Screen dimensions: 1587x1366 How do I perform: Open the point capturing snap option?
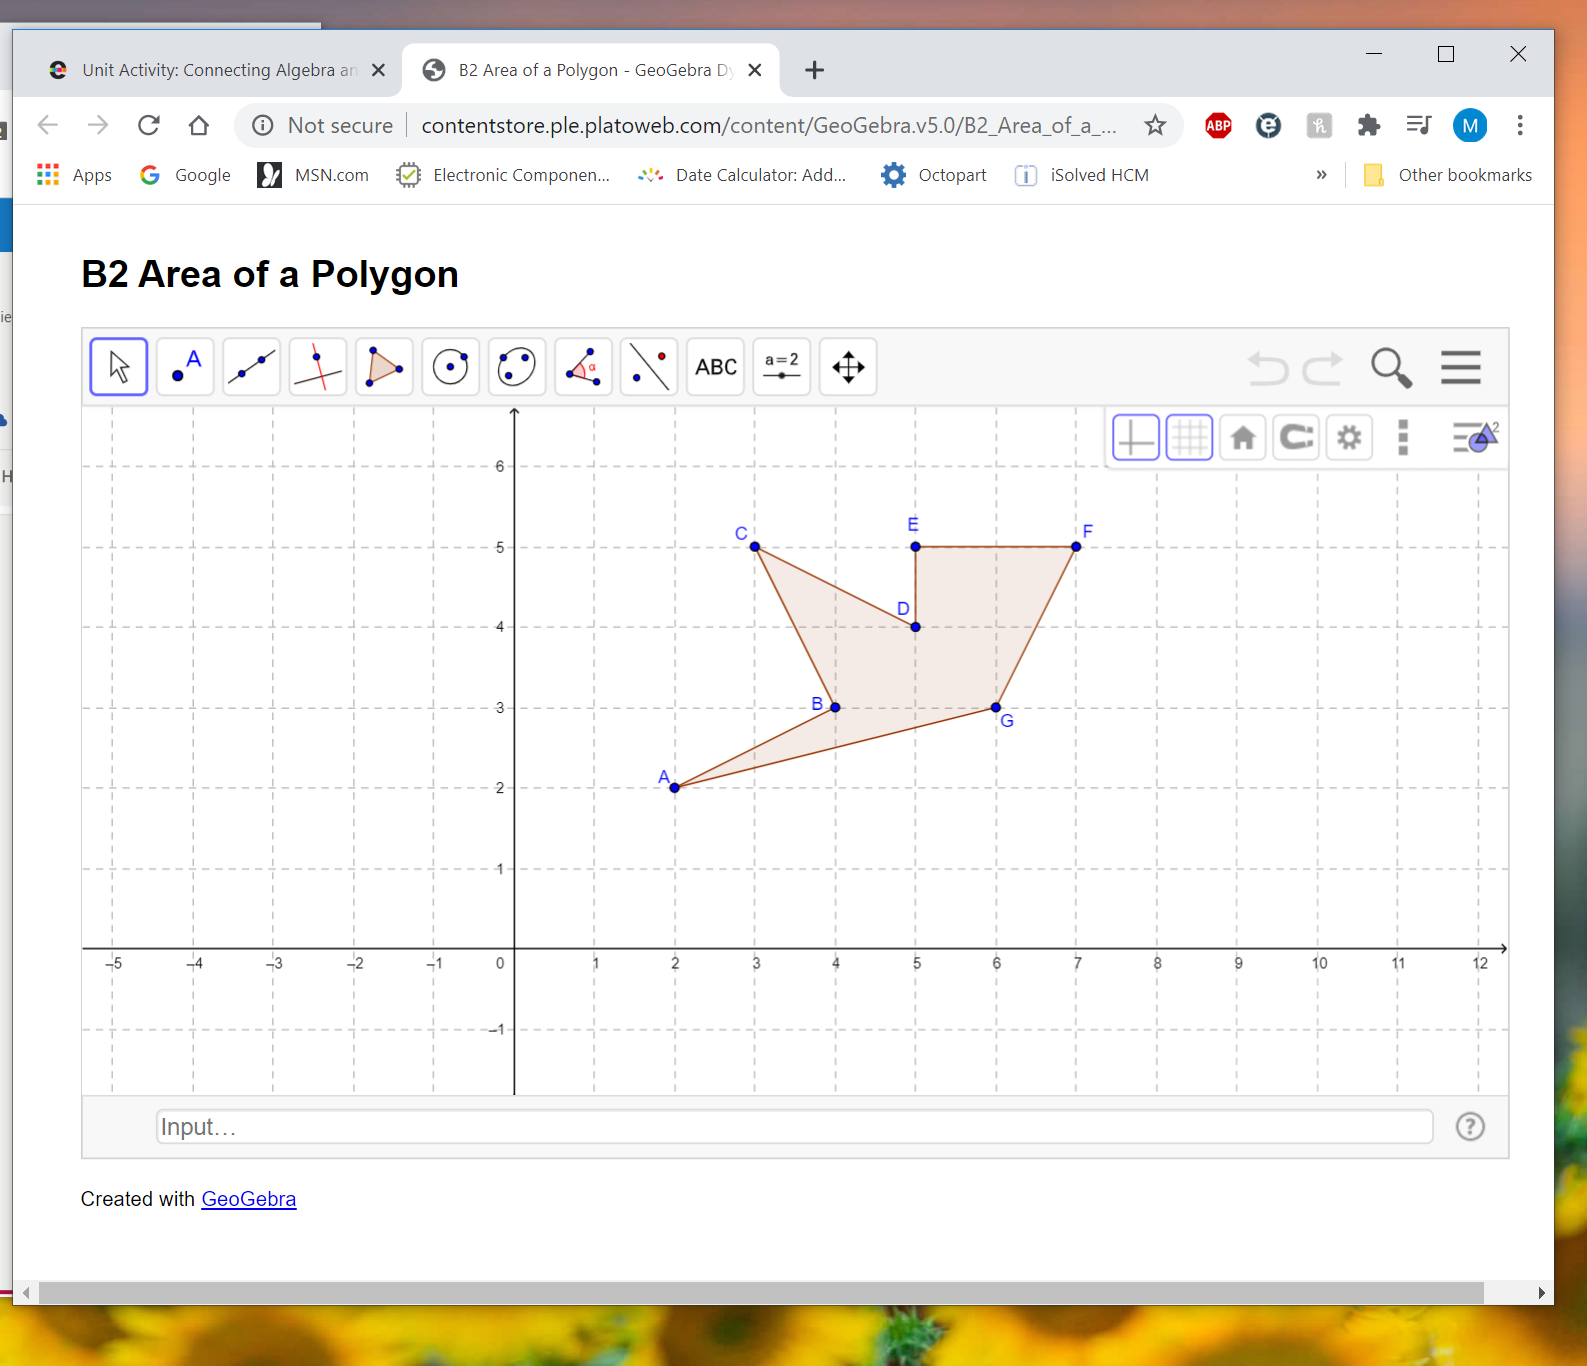coord(1297,438)
